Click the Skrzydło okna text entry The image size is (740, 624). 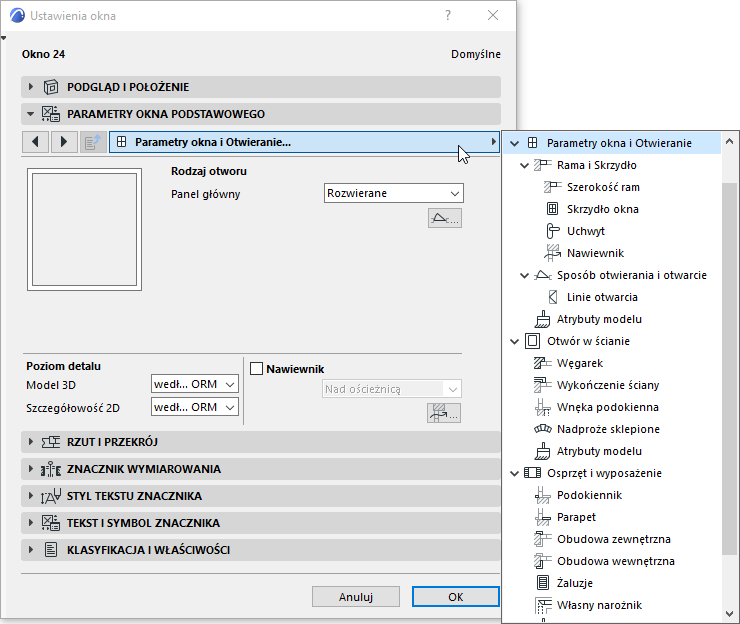pyautogui.click(x=603, y=209)
